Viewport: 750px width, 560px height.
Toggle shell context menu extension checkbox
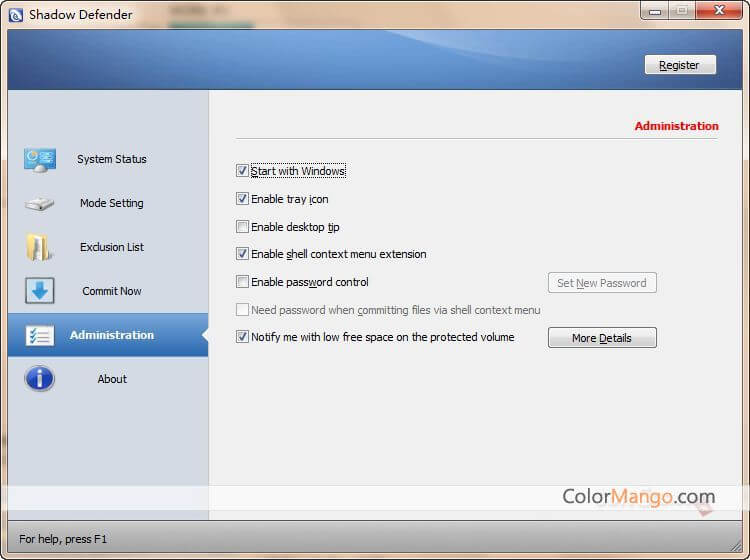(x=242, y=254)
